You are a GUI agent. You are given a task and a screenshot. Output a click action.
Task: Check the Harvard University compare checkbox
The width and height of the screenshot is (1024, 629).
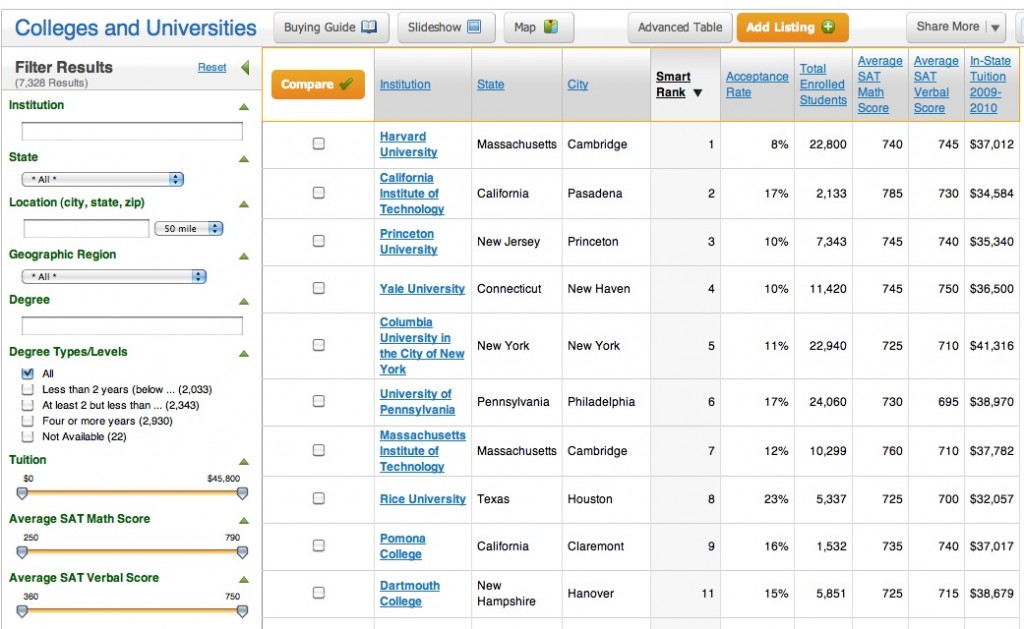(318, 144)
